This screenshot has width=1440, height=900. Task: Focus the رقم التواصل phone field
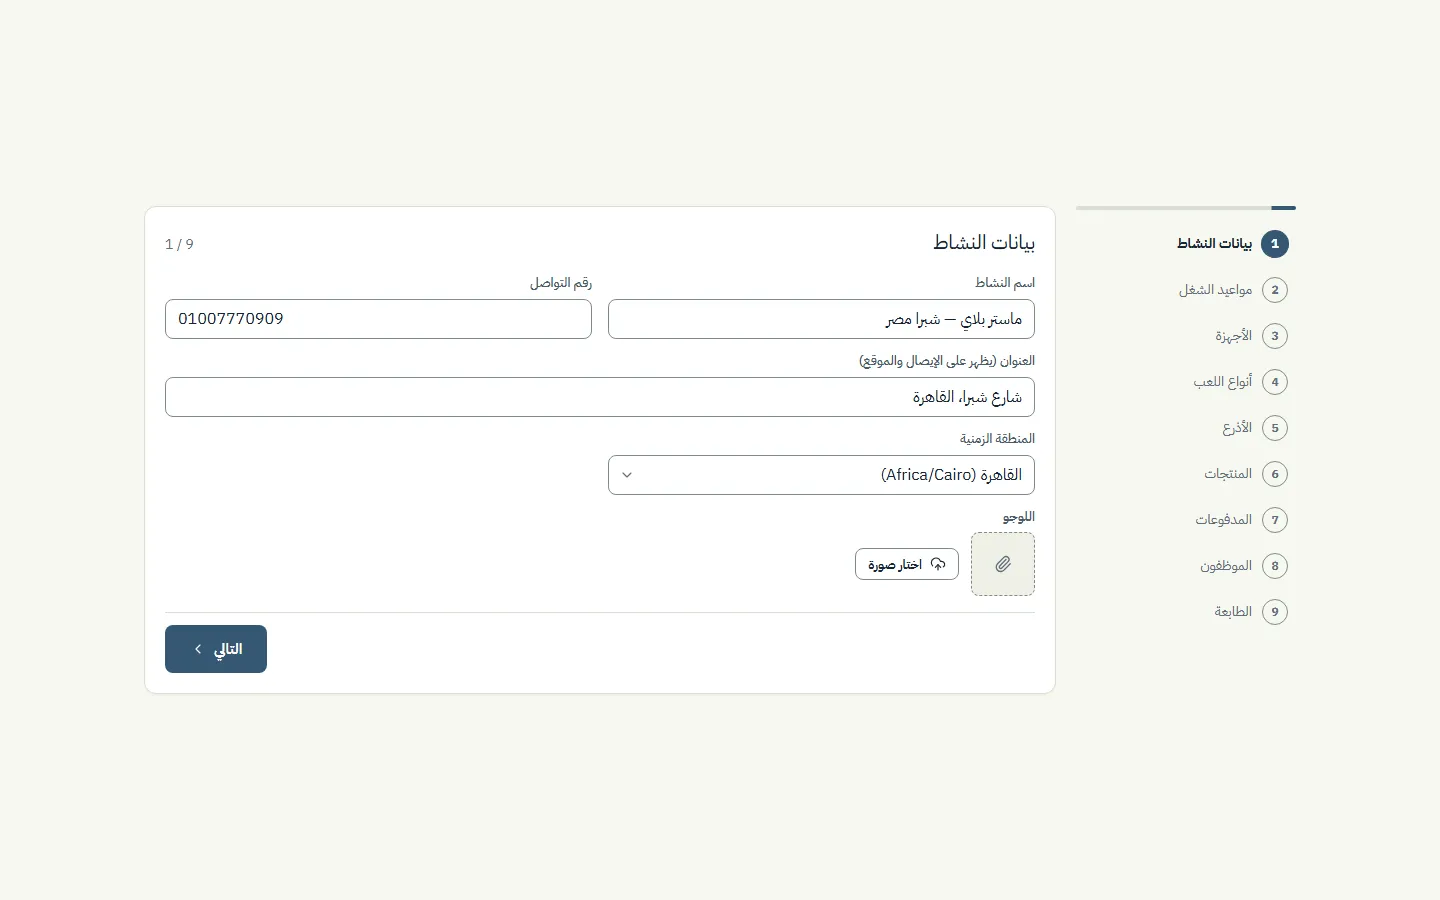tap(378, 319)
